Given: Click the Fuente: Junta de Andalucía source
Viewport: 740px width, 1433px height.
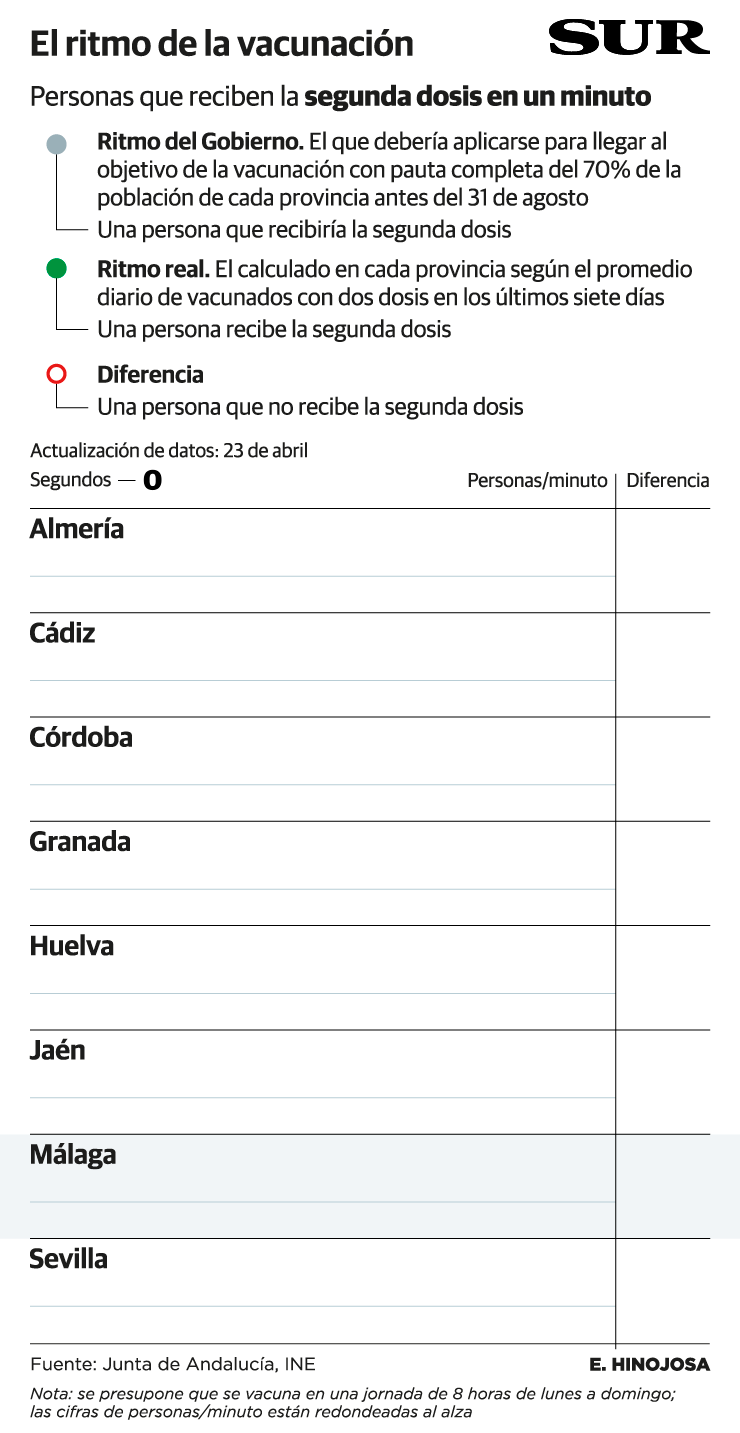Looking at the screenshot, I should pyautogui.click(x=173, y=1364).
